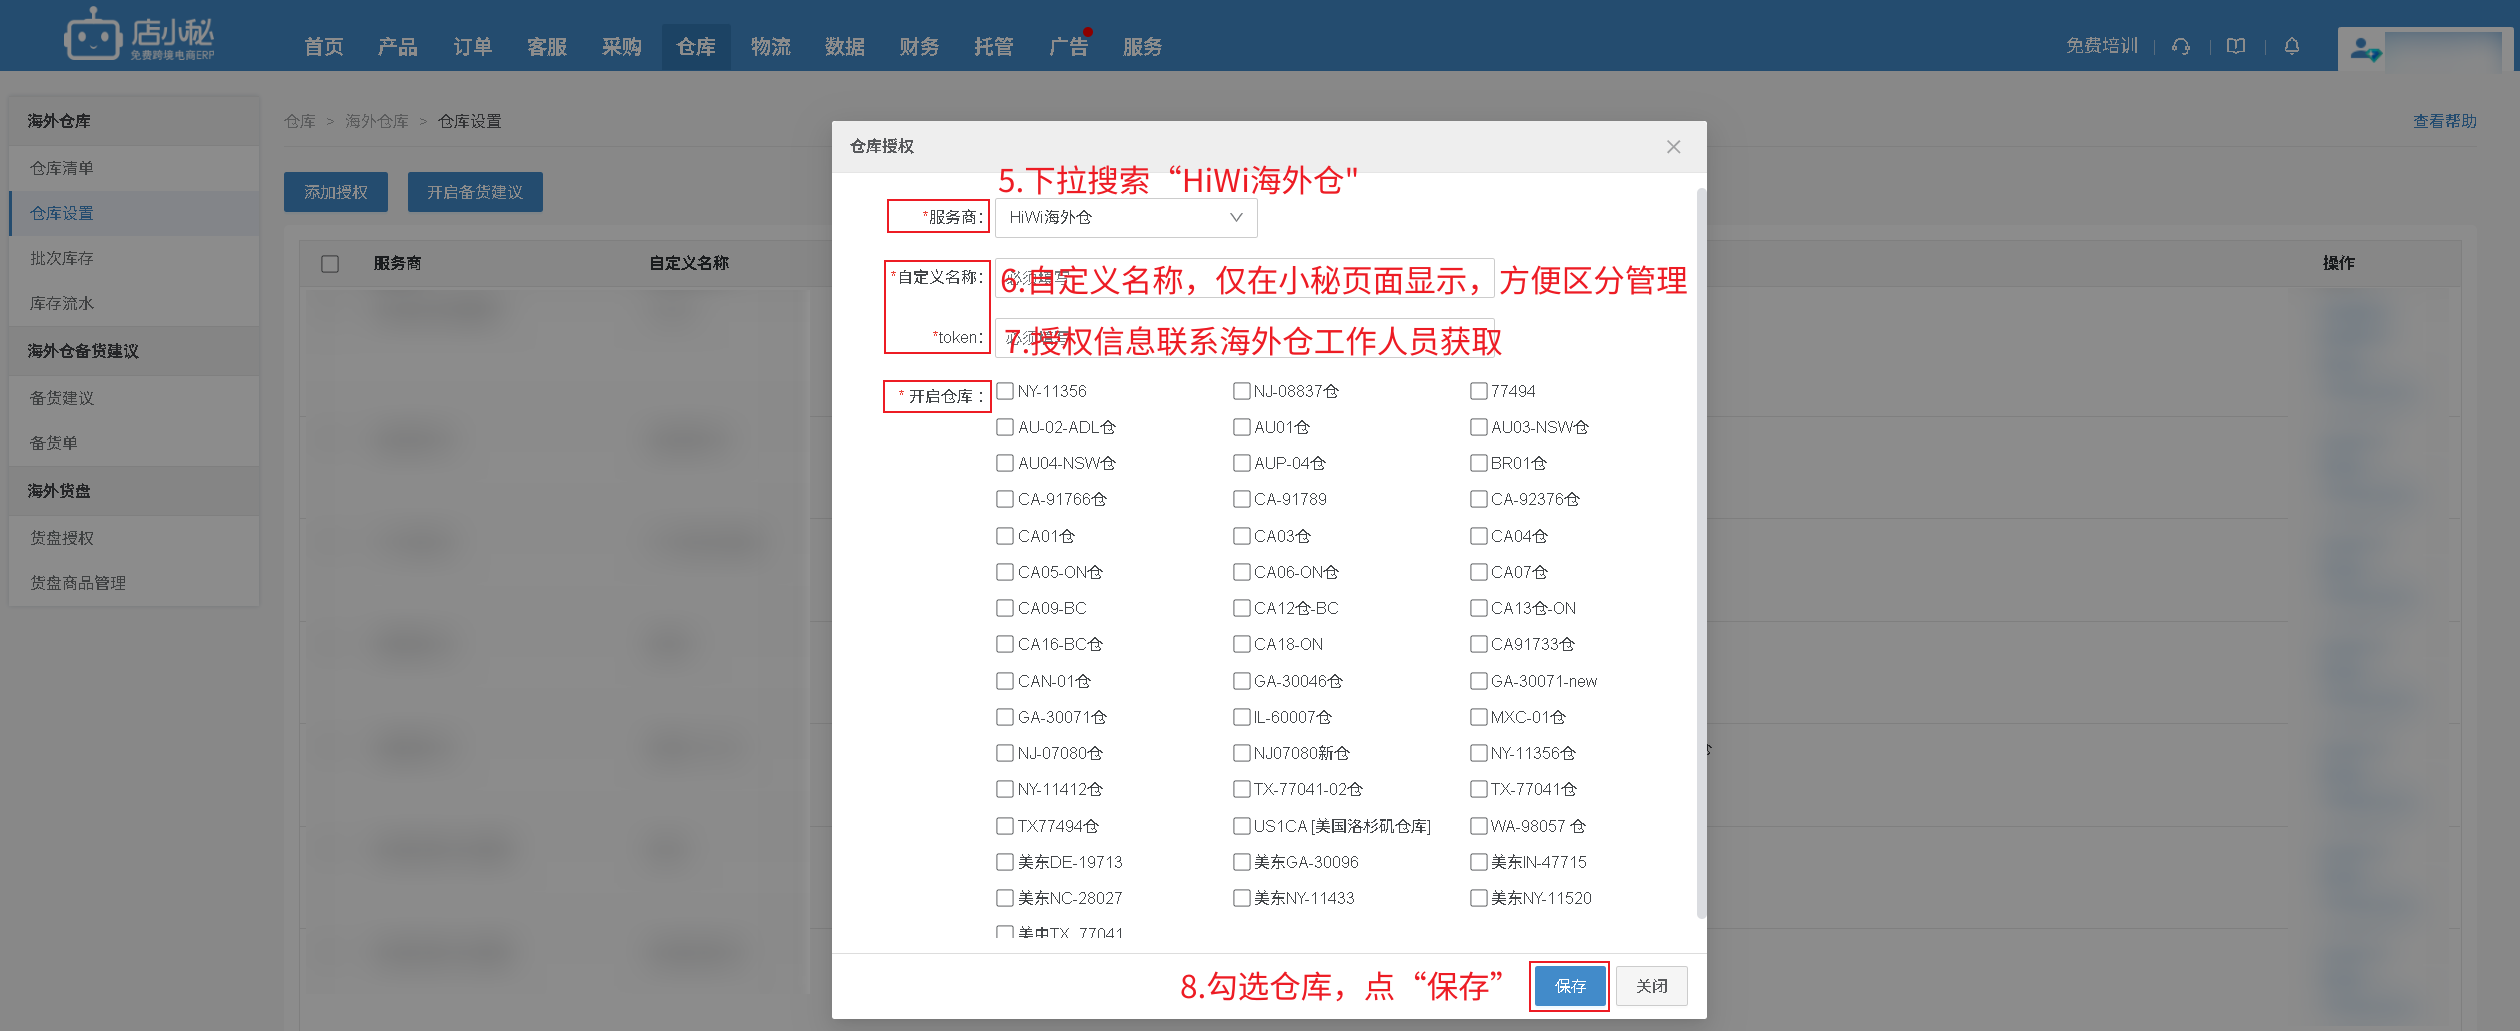Check the US1CA 美国洛杉矶仓库 checkbox

point(1242,826)
